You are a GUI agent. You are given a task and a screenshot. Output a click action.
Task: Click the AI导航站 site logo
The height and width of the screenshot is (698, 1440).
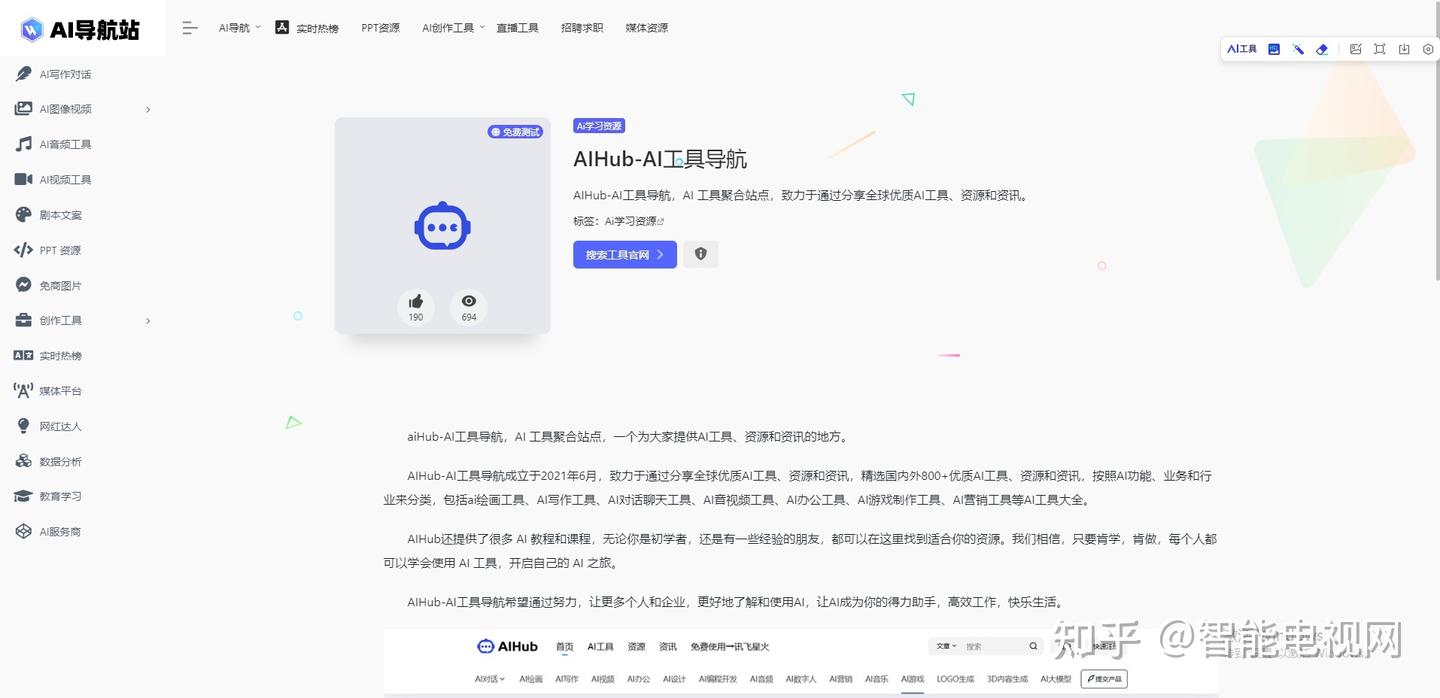pyautogui.click(x=80, y=29)
